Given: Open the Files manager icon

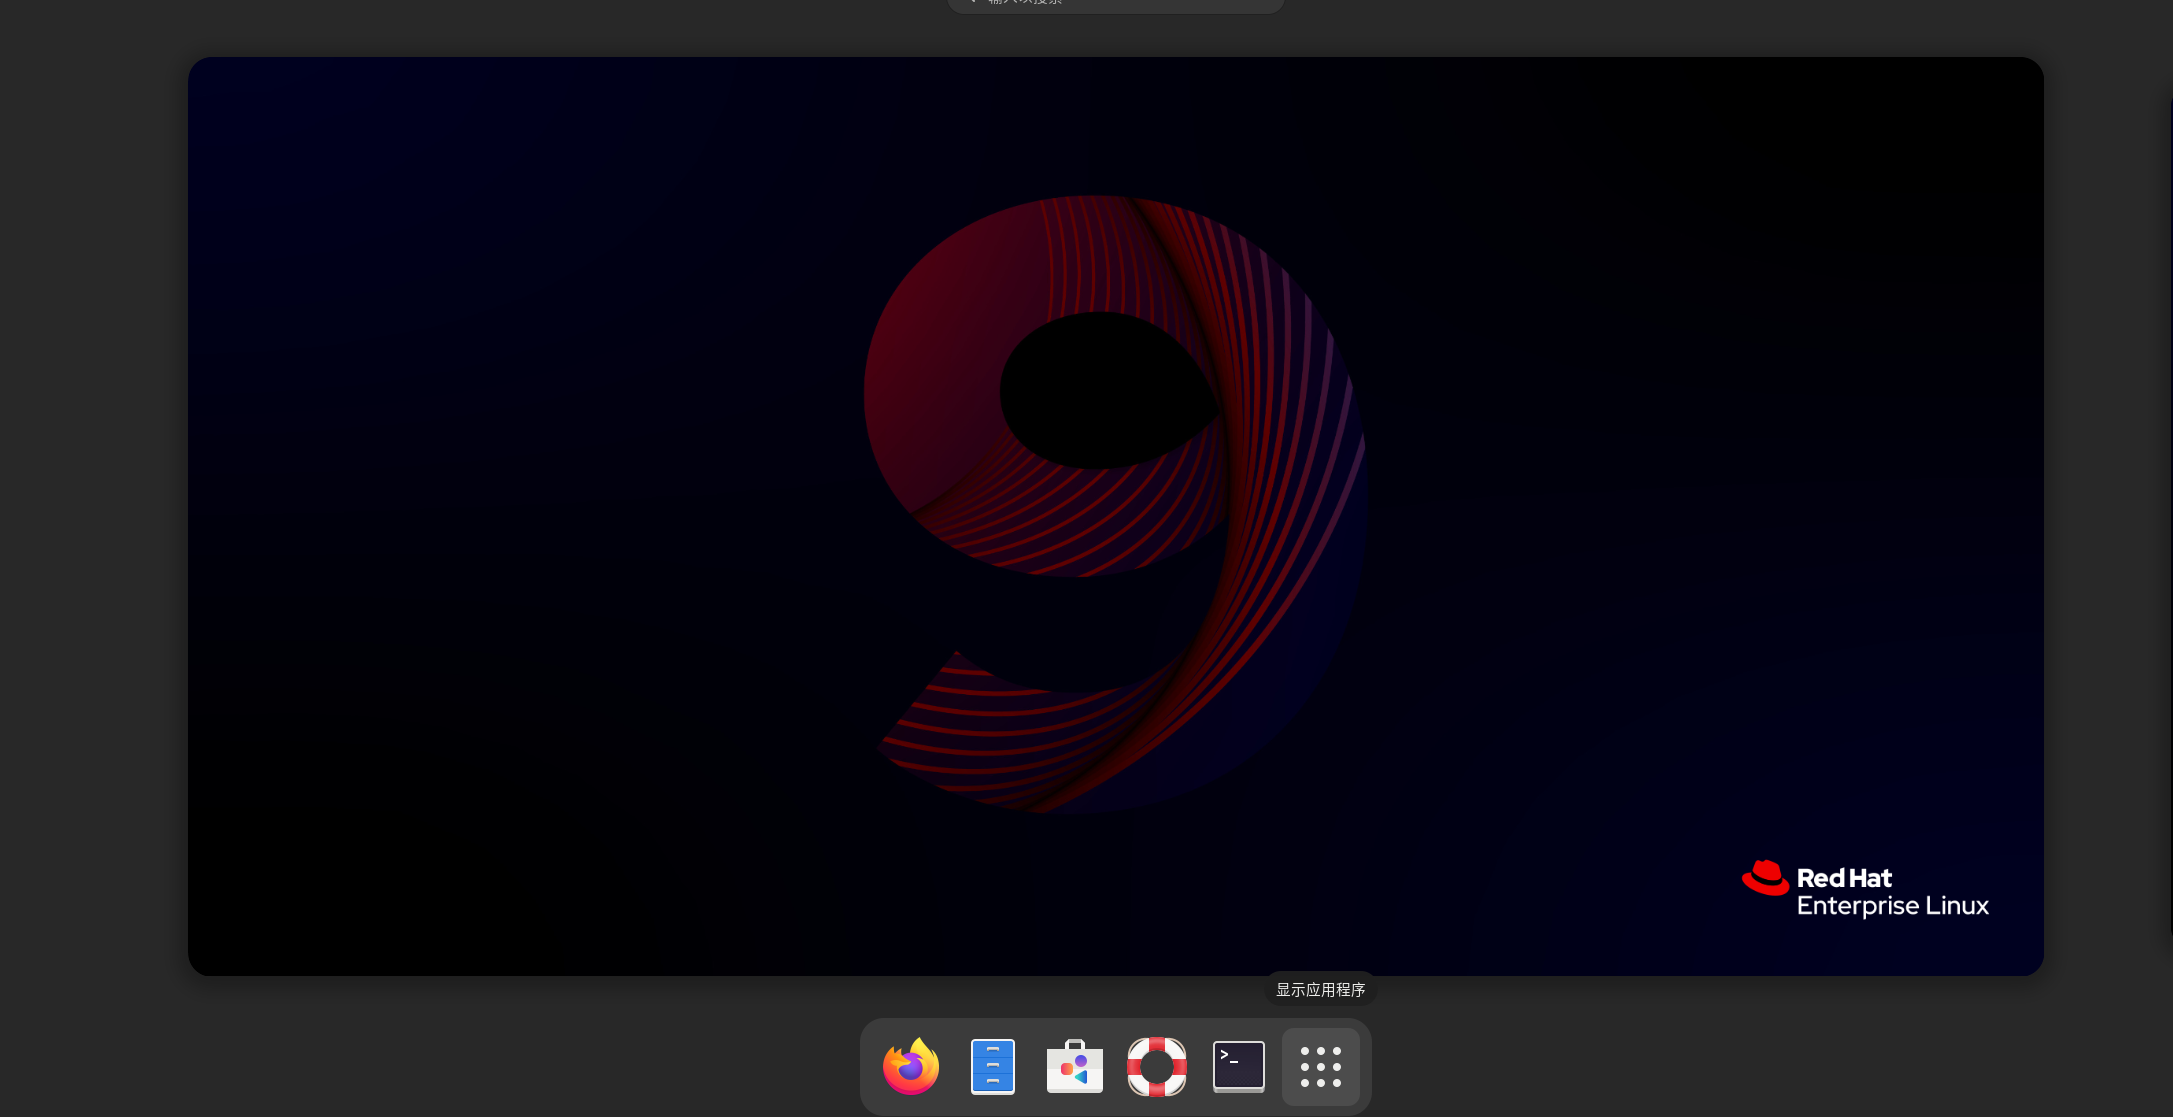Looking at the screenshot, I should [x=992, y=1066].
